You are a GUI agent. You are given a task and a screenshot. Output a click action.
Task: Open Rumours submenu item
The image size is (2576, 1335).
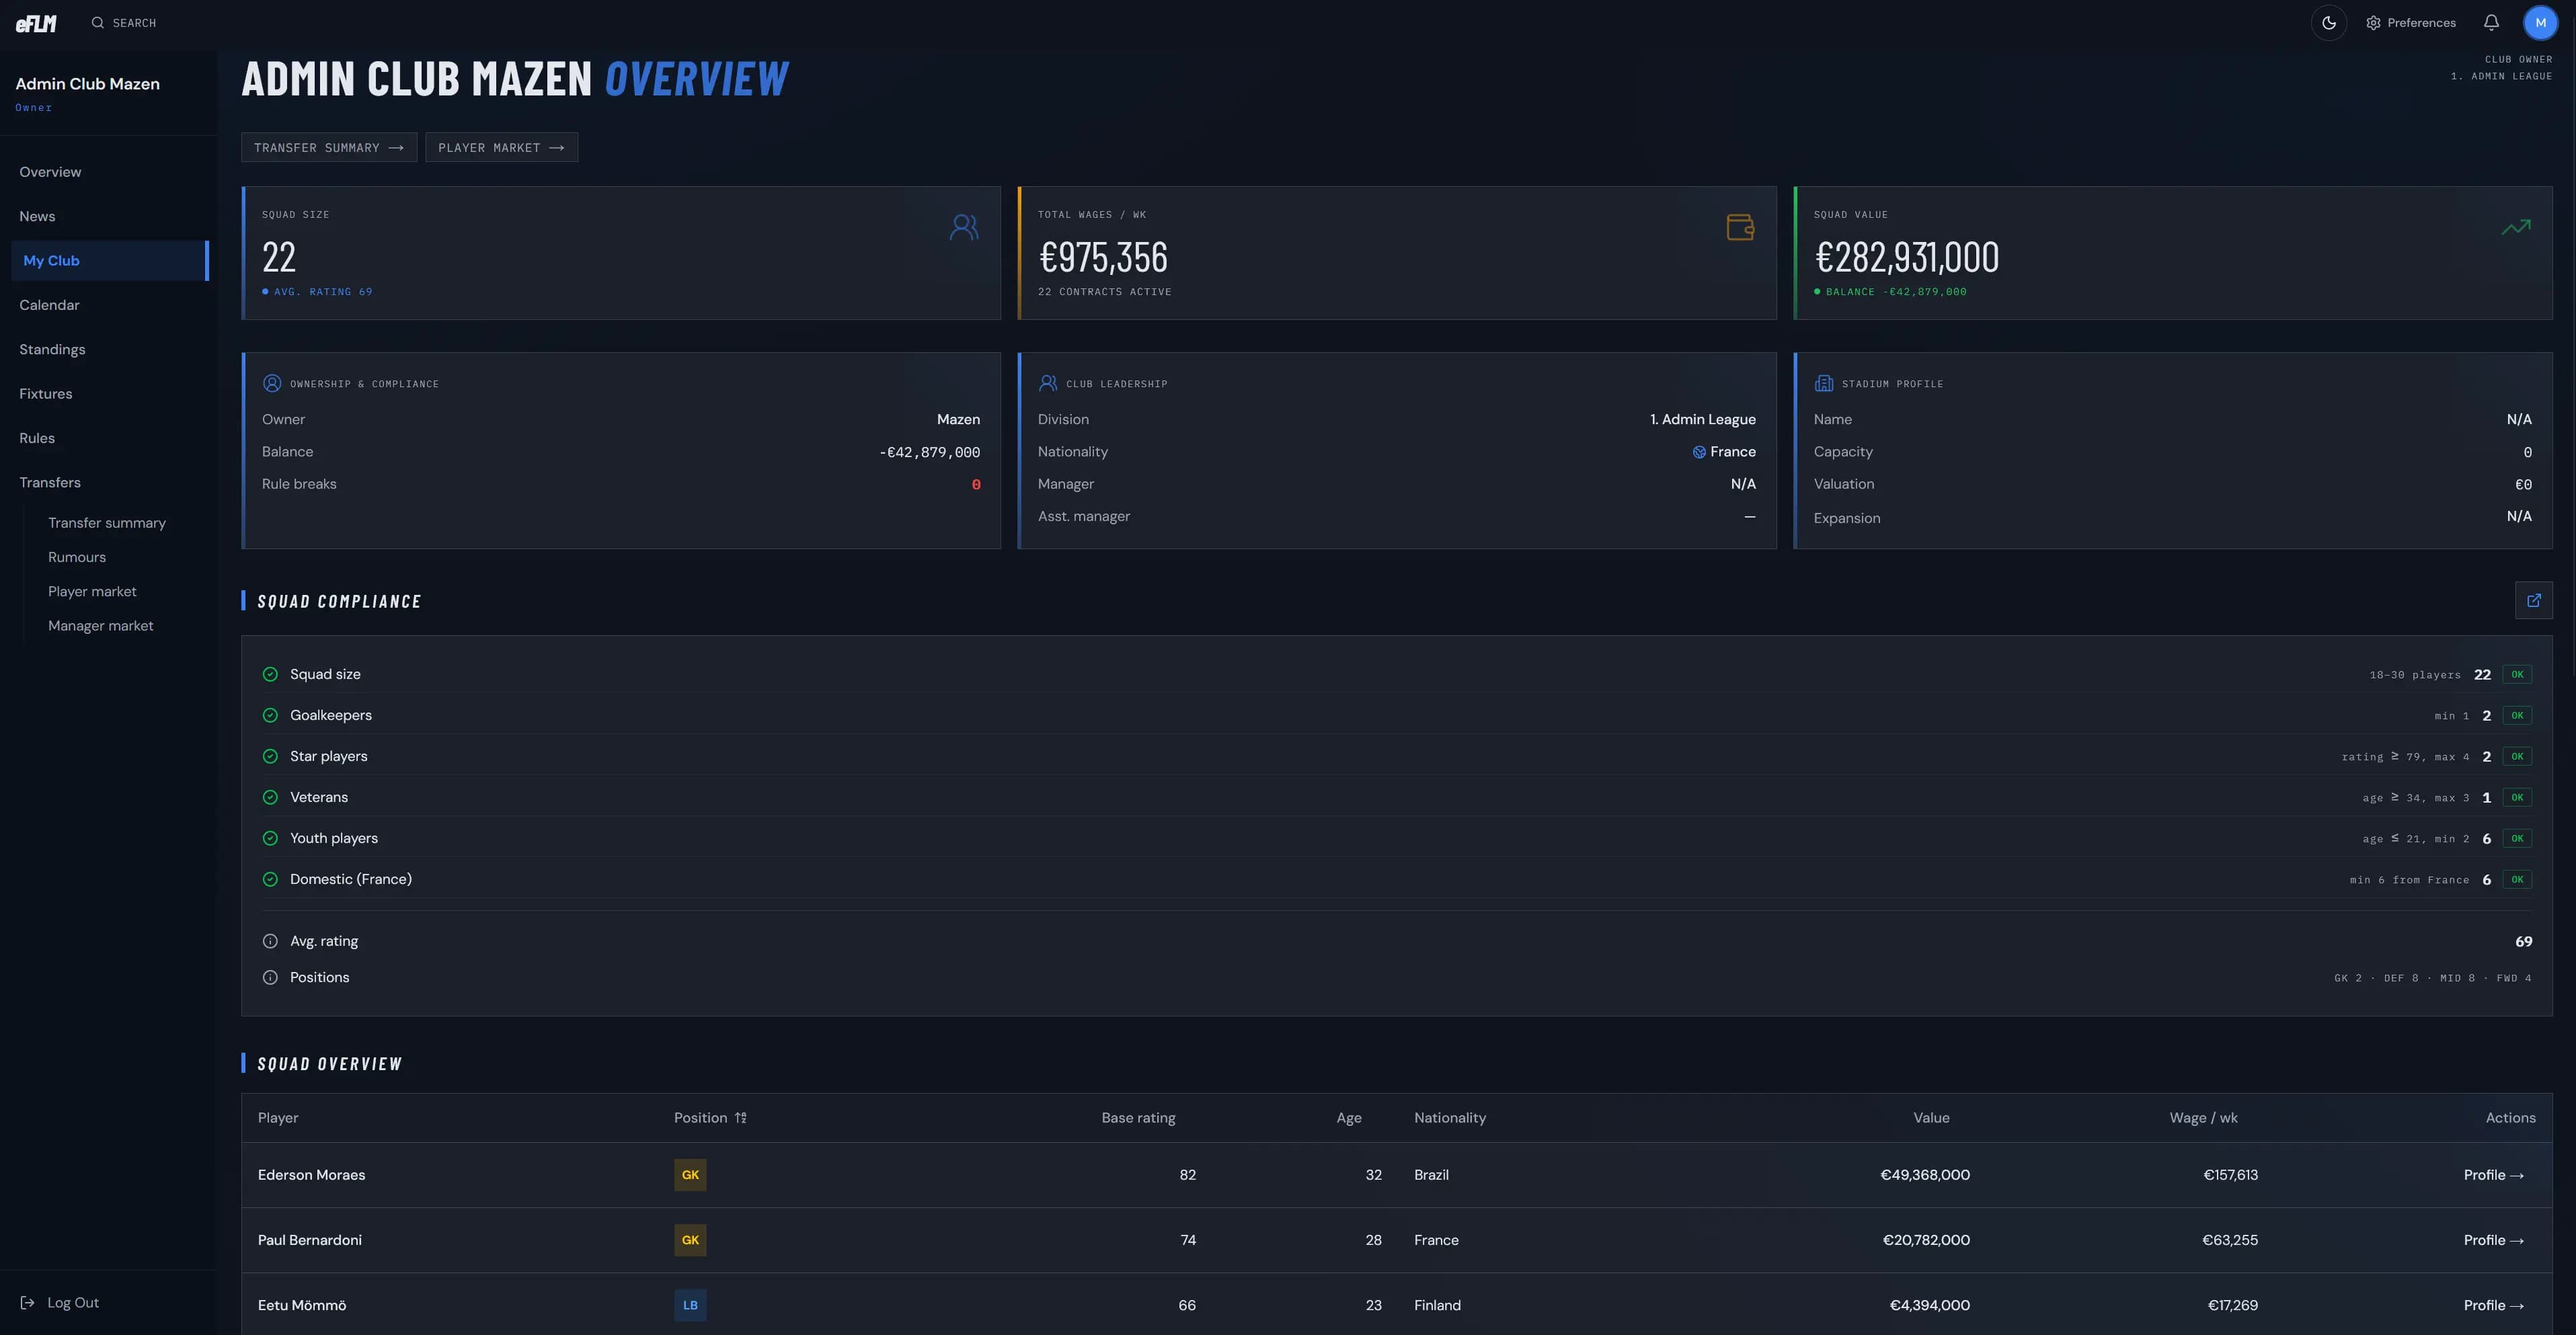(77, 557)
